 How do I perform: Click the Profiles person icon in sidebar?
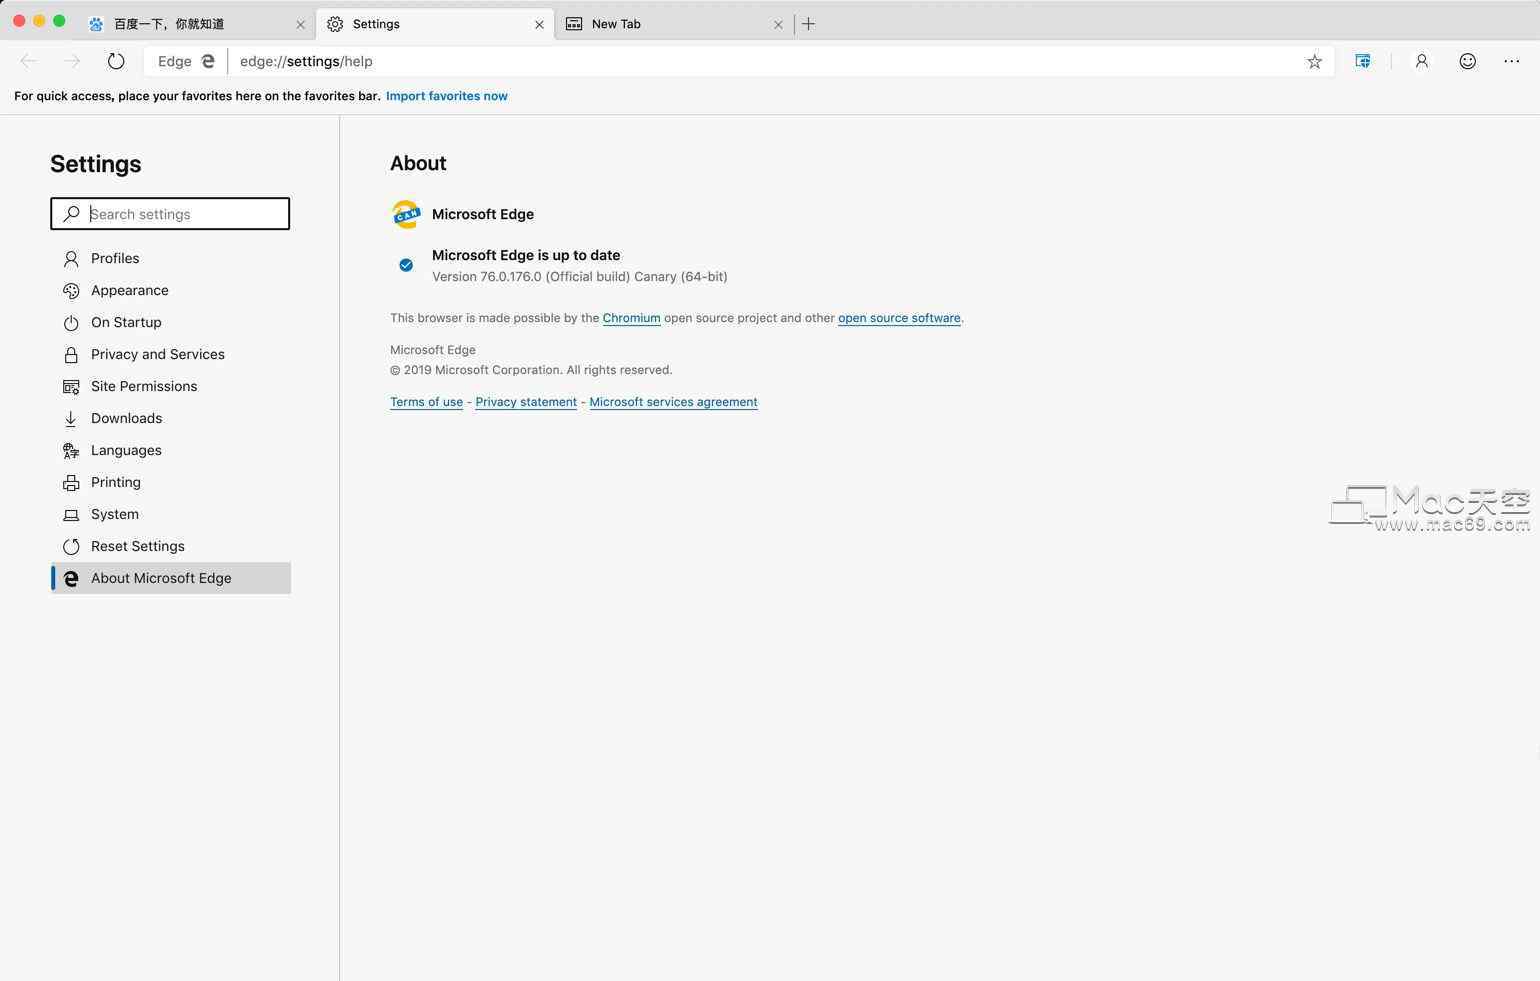point(71,259)
